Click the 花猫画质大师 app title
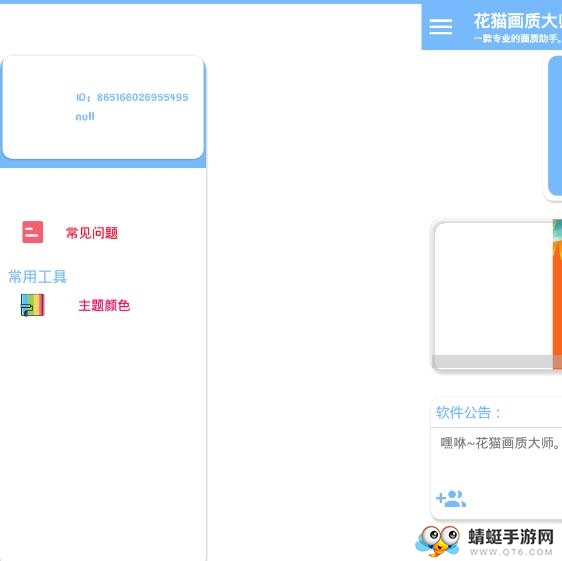Image resolution: width=562 pixels, height=561 pixels. pyautogui.click(x=518, y=21)
